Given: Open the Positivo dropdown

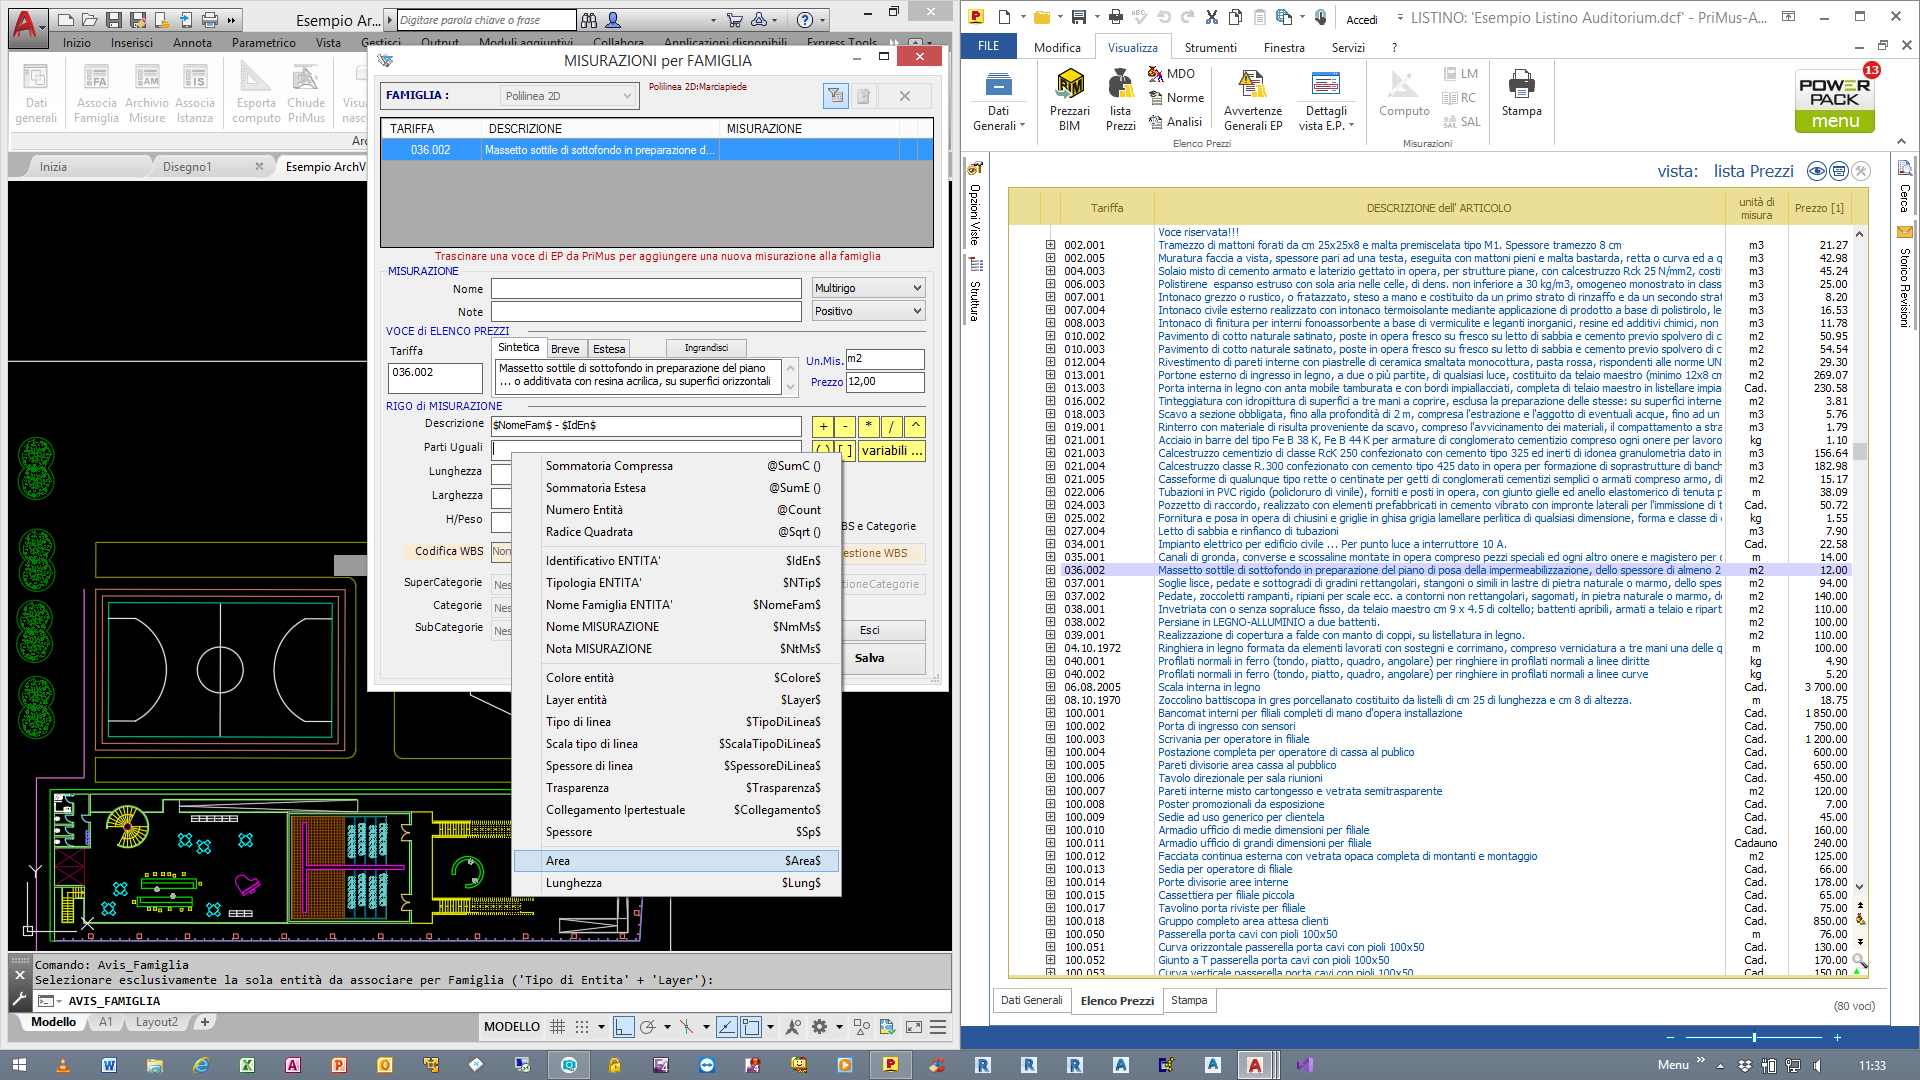Looking at the screenshot, I should 868,311.
